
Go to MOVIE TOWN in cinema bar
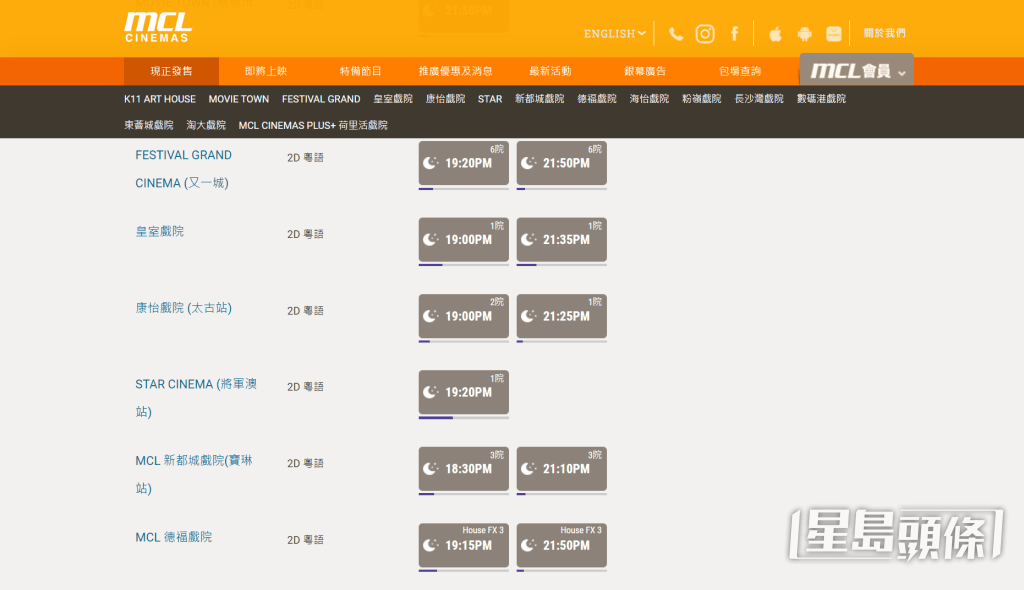(238, 99)
